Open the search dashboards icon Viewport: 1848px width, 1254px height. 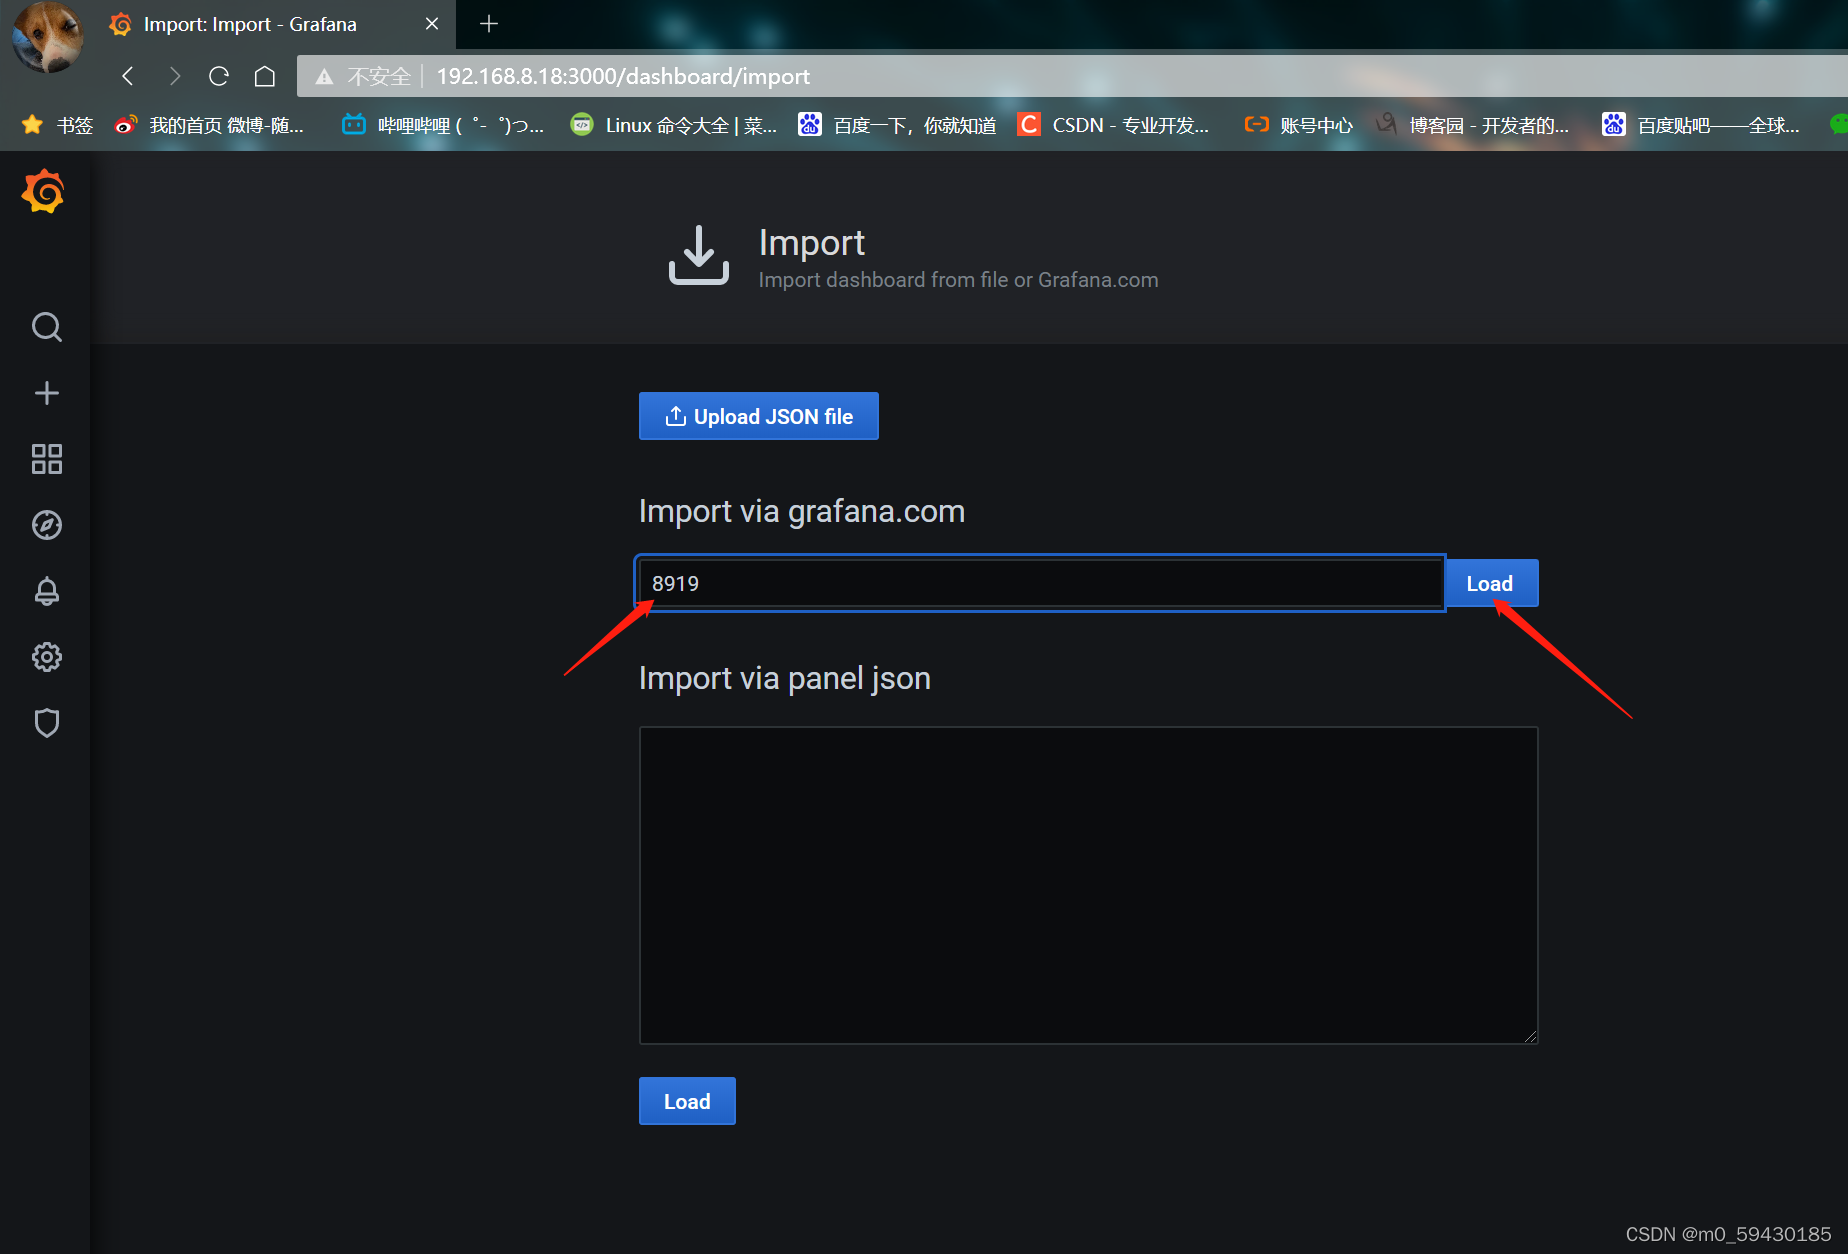coord(47,327)
